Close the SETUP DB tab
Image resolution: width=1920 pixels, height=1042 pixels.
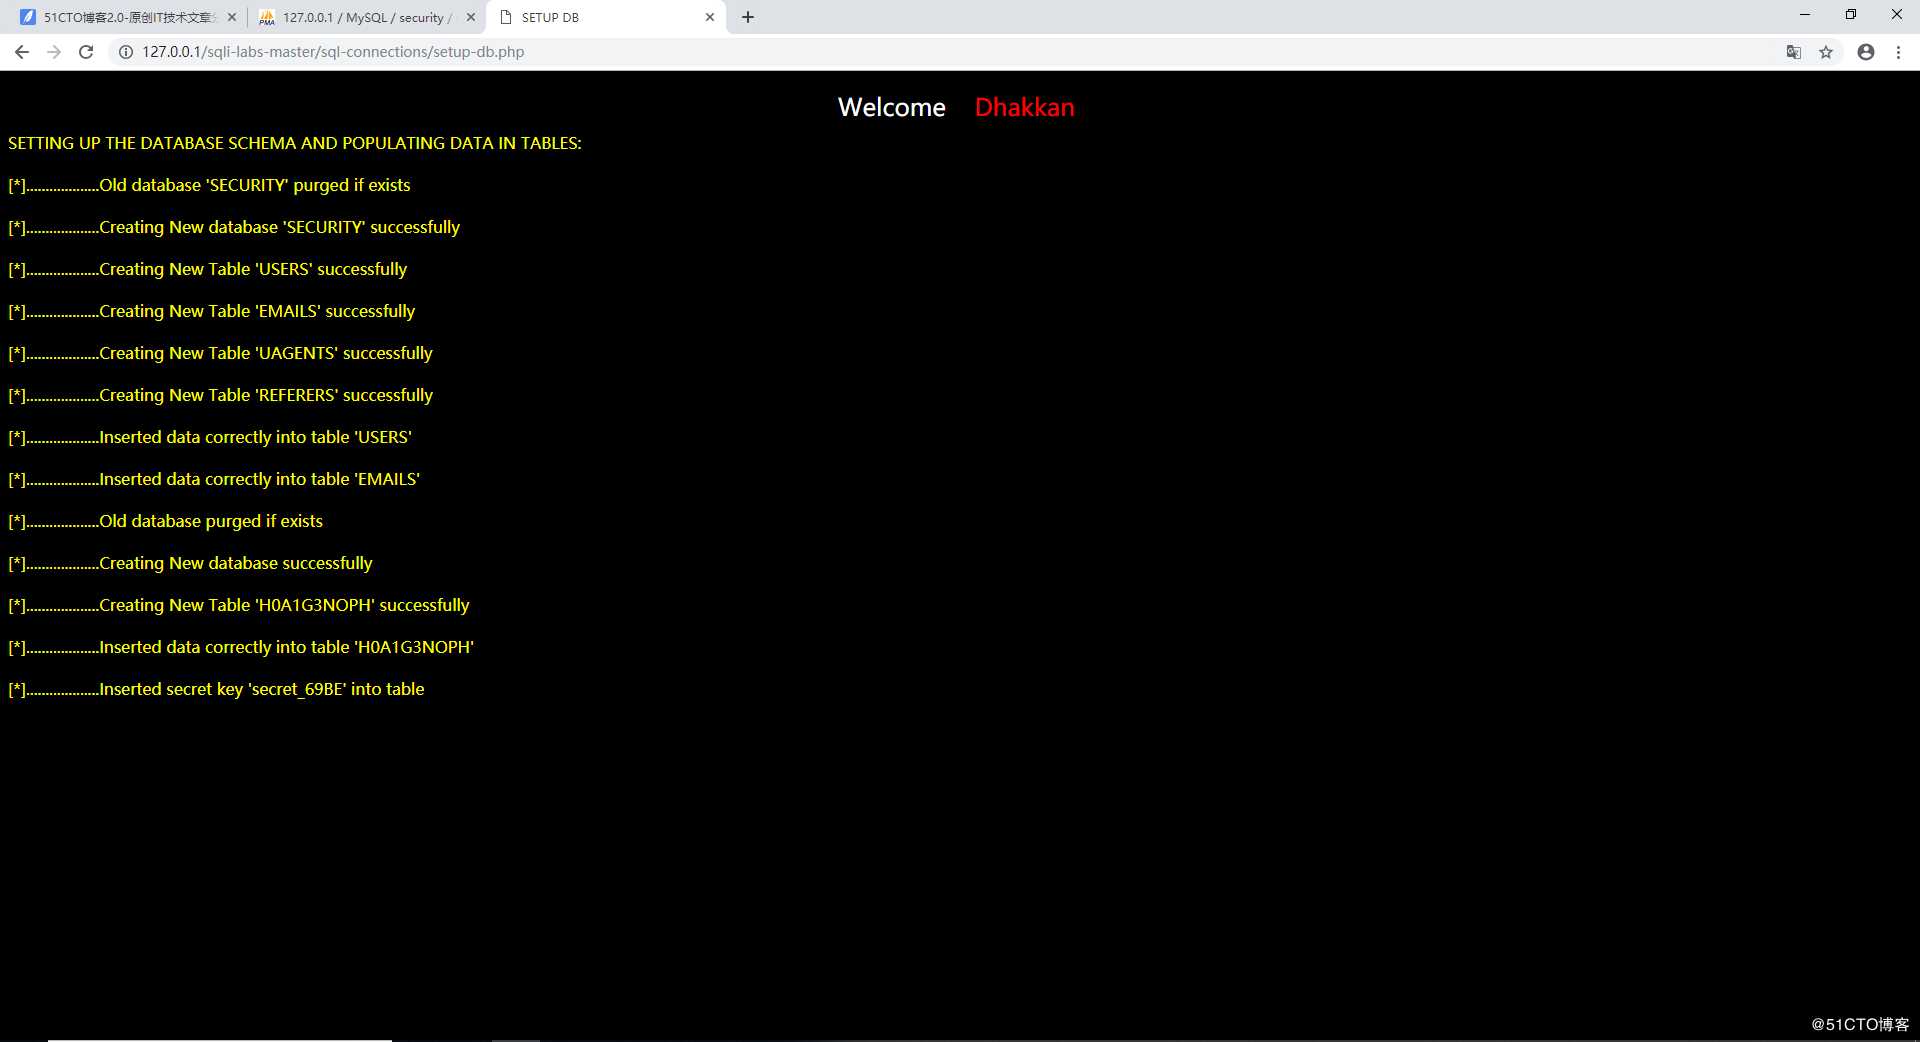[710, 17]
